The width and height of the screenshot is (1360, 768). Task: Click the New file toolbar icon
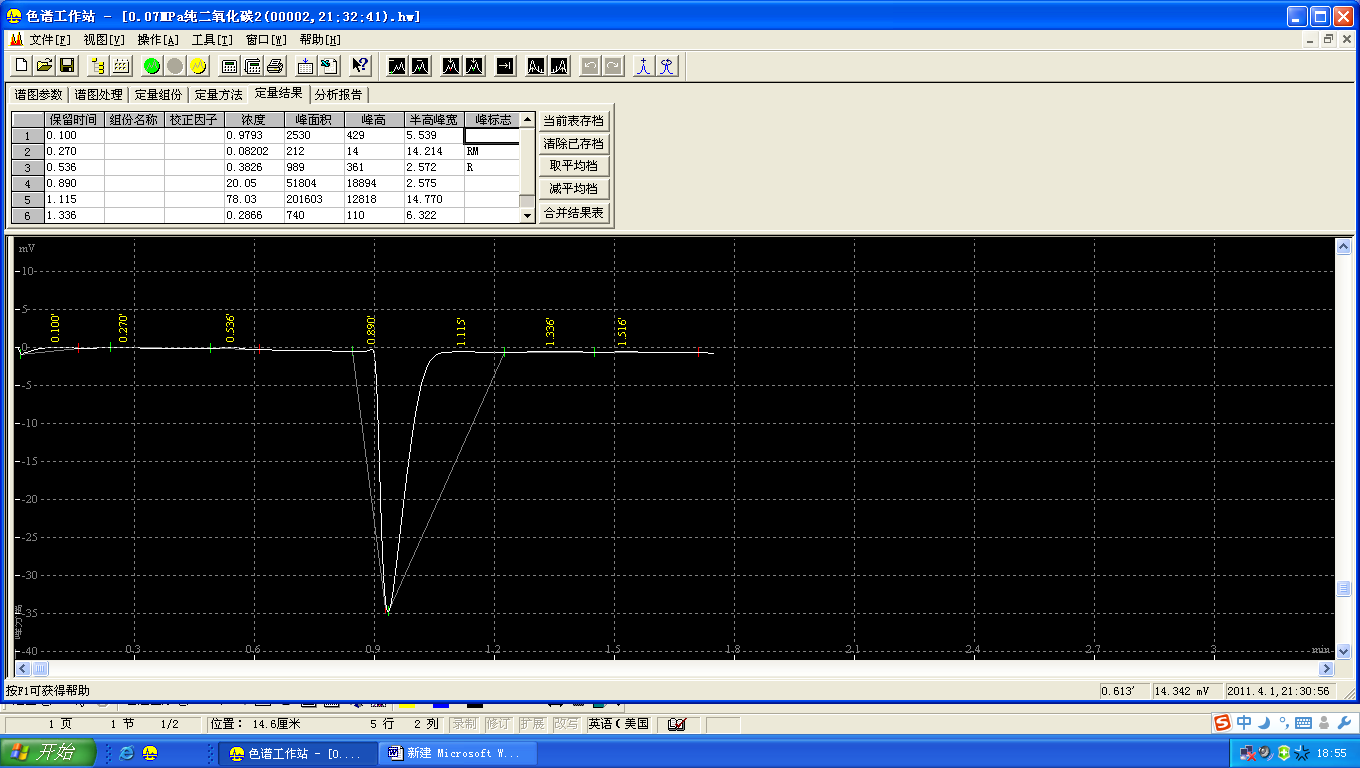pos(21,66)
